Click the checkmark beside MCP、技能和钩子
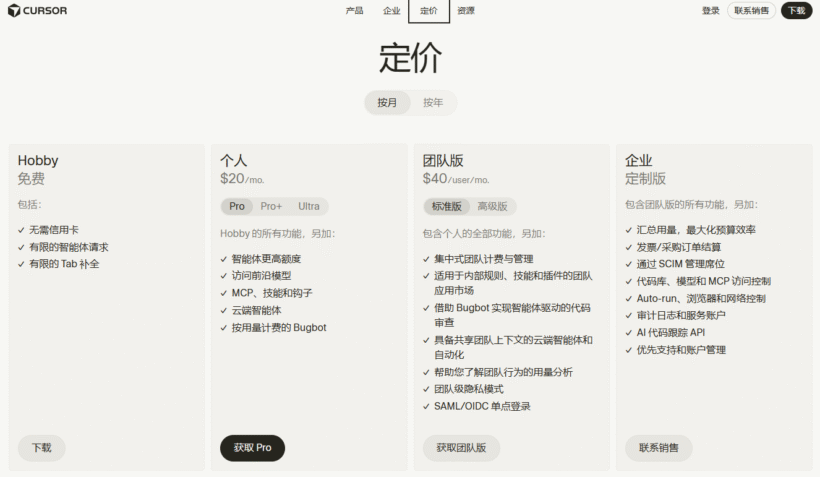The height and width of the screenshot is (477, 820). tap(224, 293)
